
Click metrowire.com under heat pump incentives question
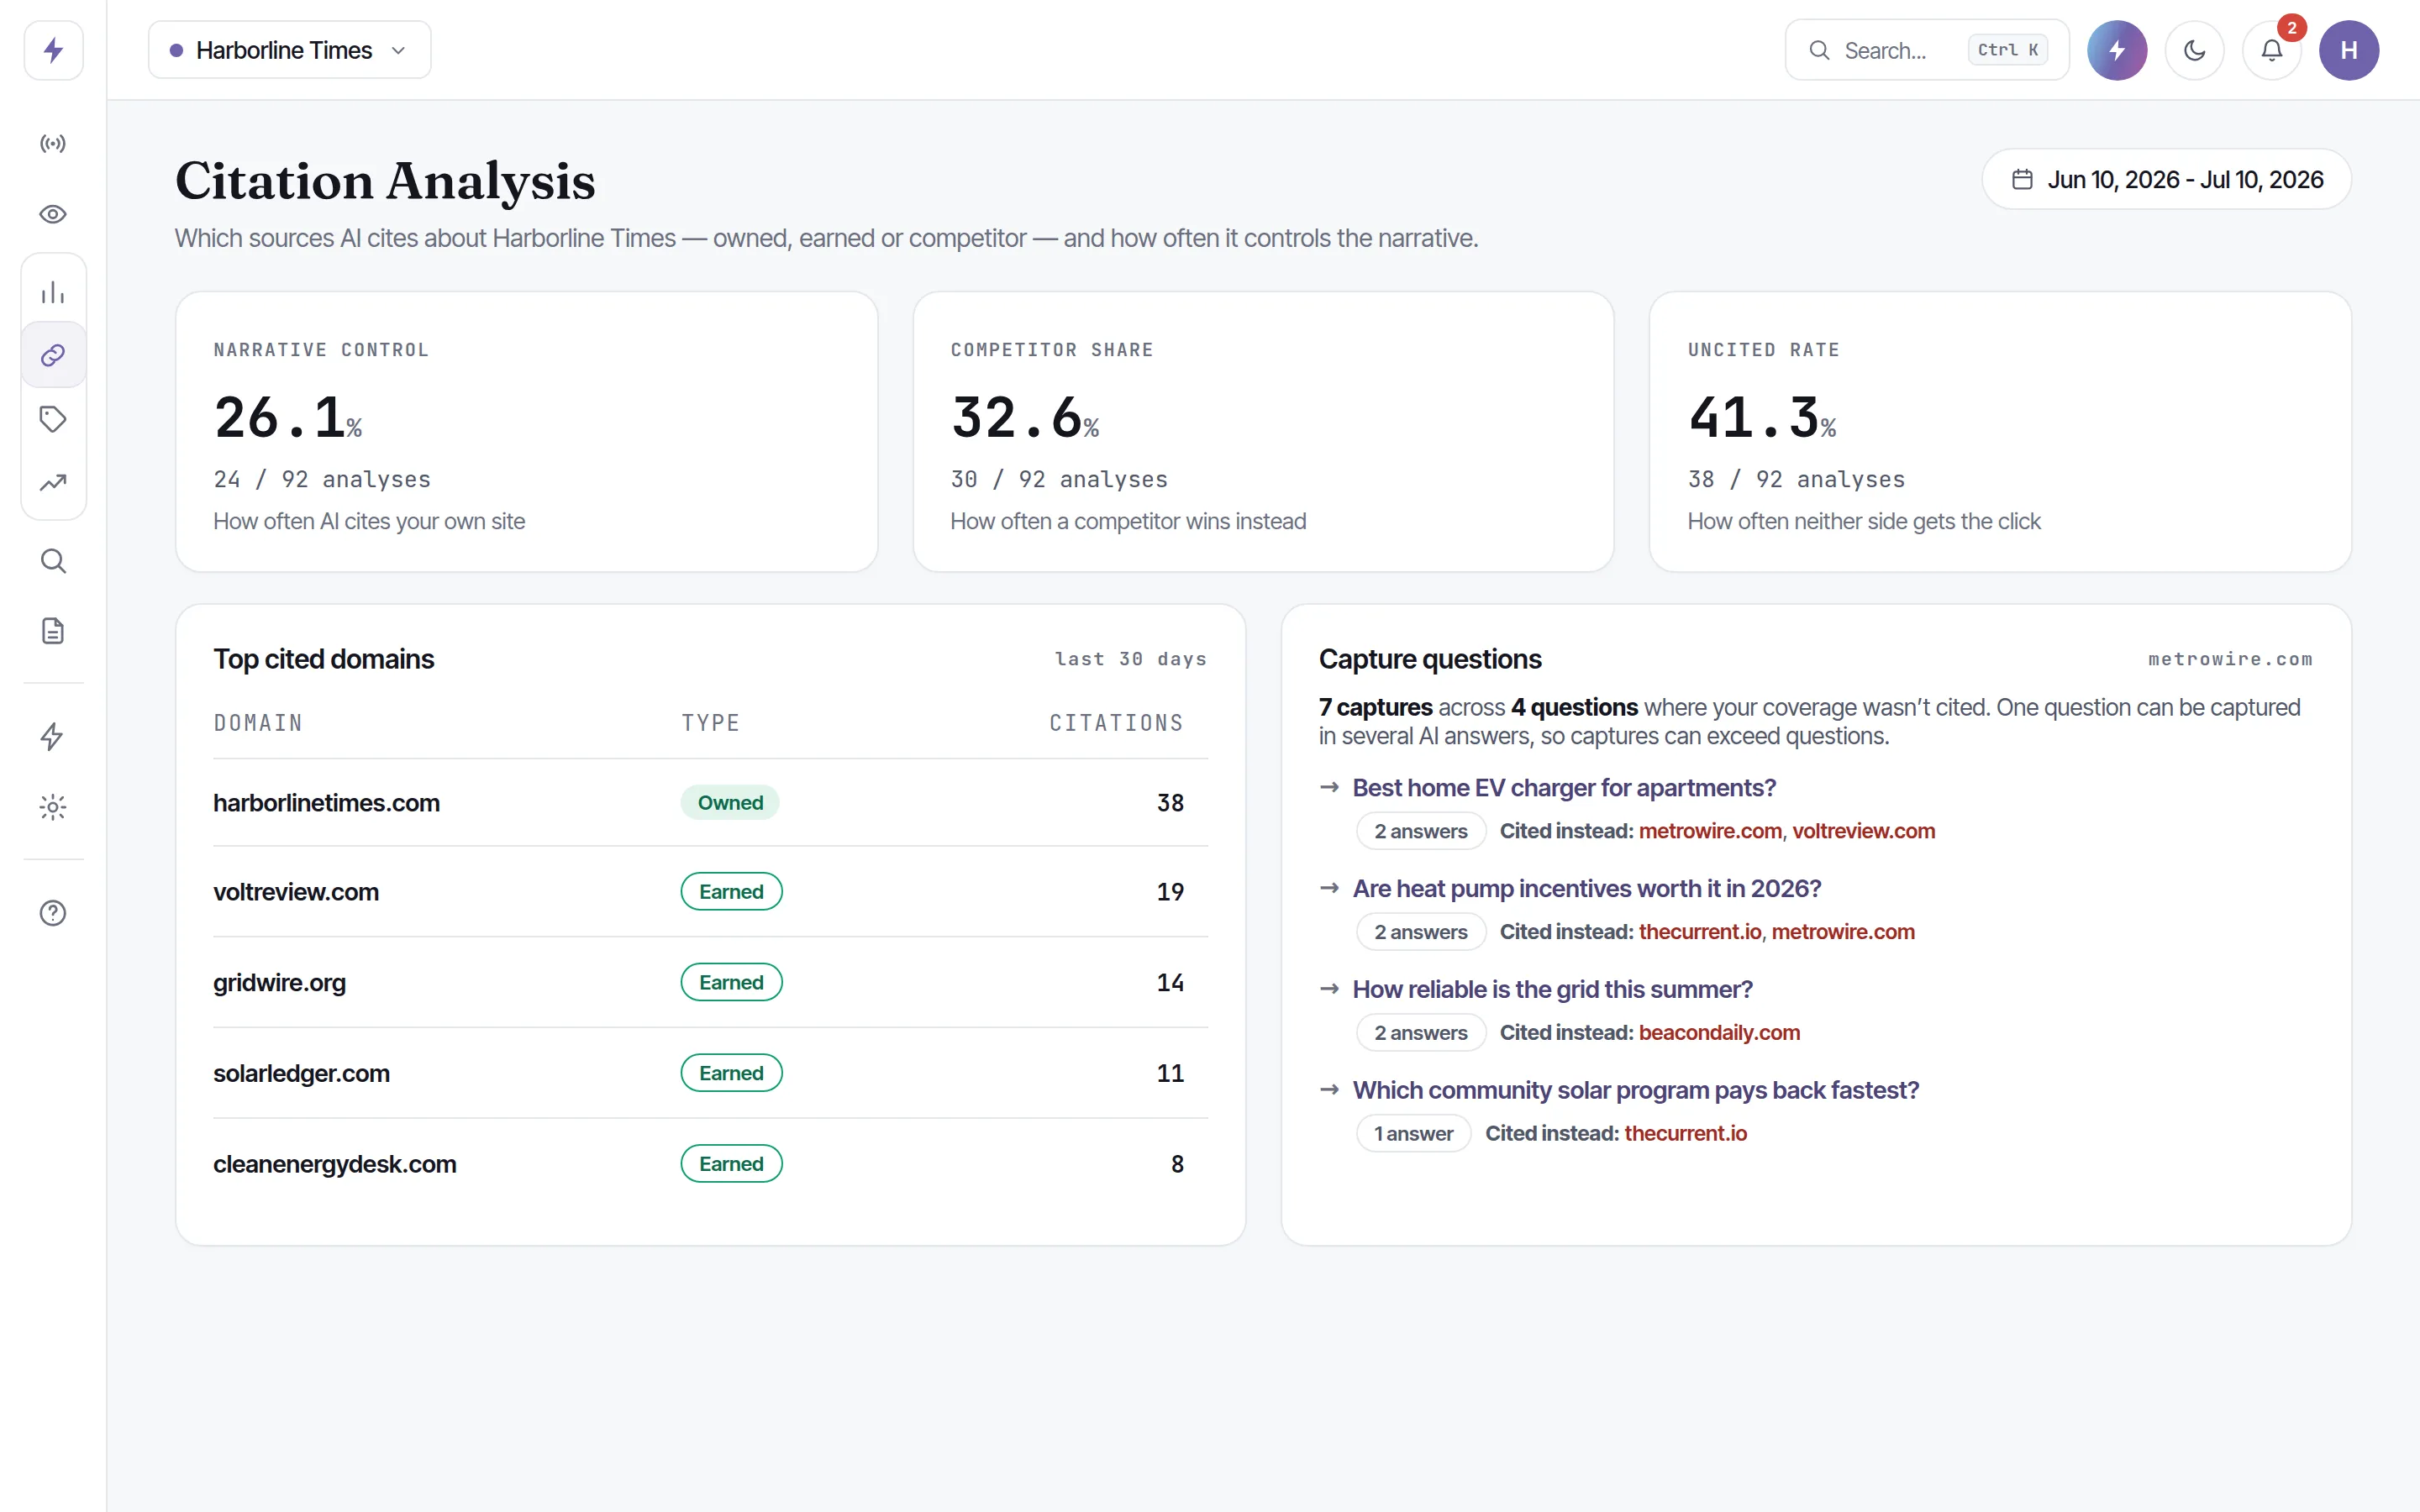pyautogui.click(x=1843, y=932)
